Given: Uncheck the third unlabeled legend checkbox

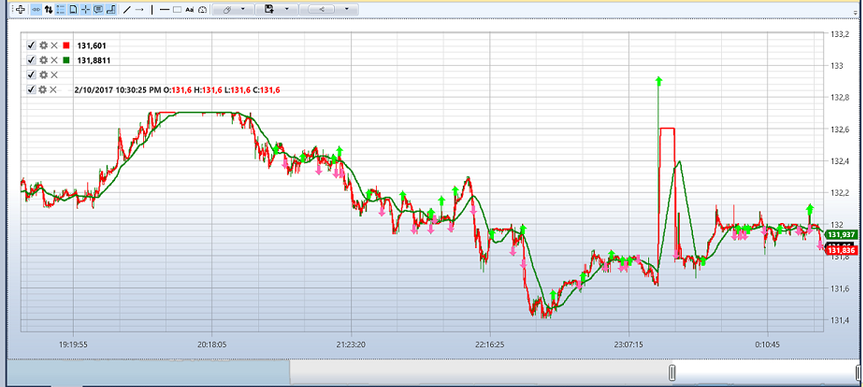Looking at the screenshot, I should (31, 75).
